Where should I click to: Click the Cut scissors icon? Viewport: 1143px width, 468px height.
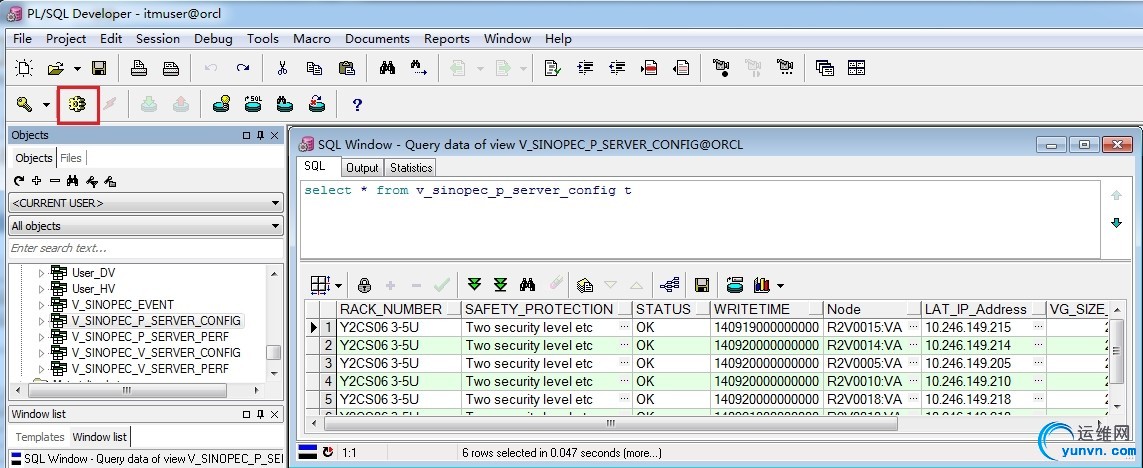283,69
